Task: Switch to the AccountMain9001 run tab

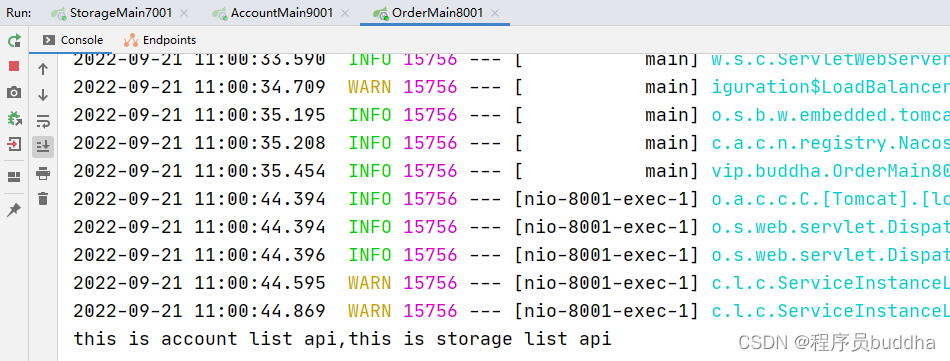Action: [282, 13]
